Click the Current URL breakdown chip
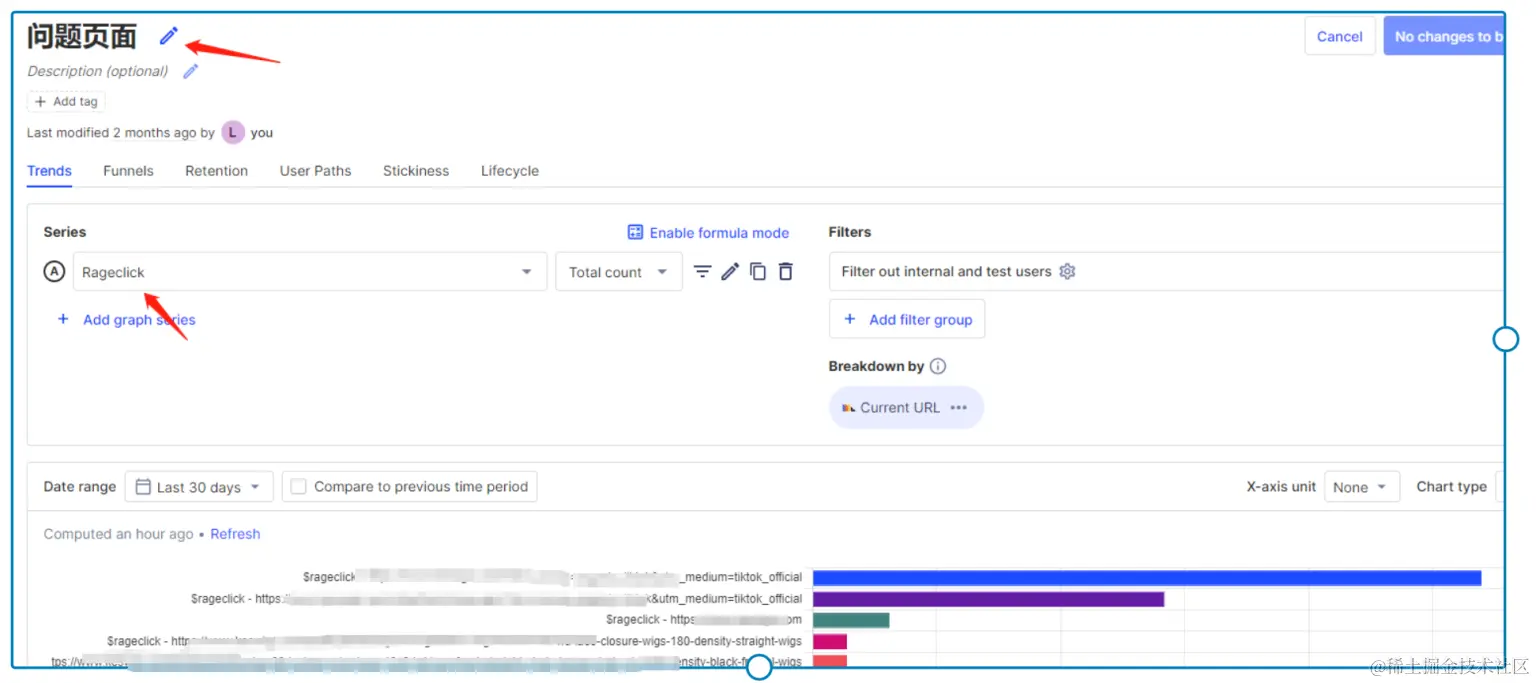Viewport: 1536px width, 683px height. coord(906,407)
